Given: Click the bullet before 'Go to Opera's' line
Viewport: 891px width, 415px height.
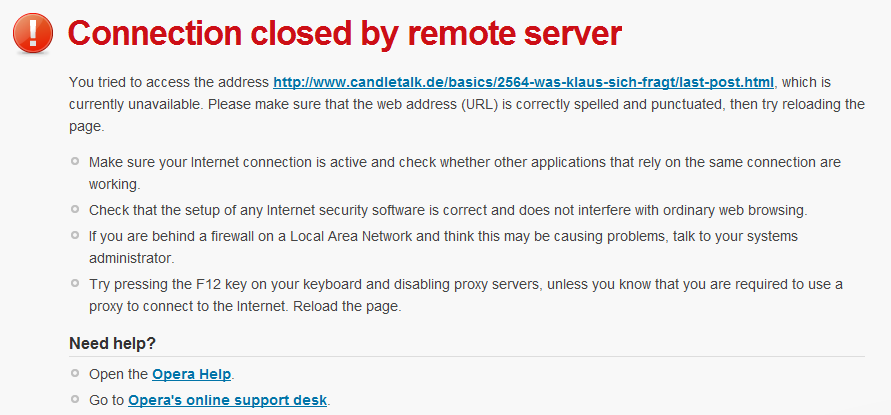Looking at the screenshot, I should (x=75, y=399).
